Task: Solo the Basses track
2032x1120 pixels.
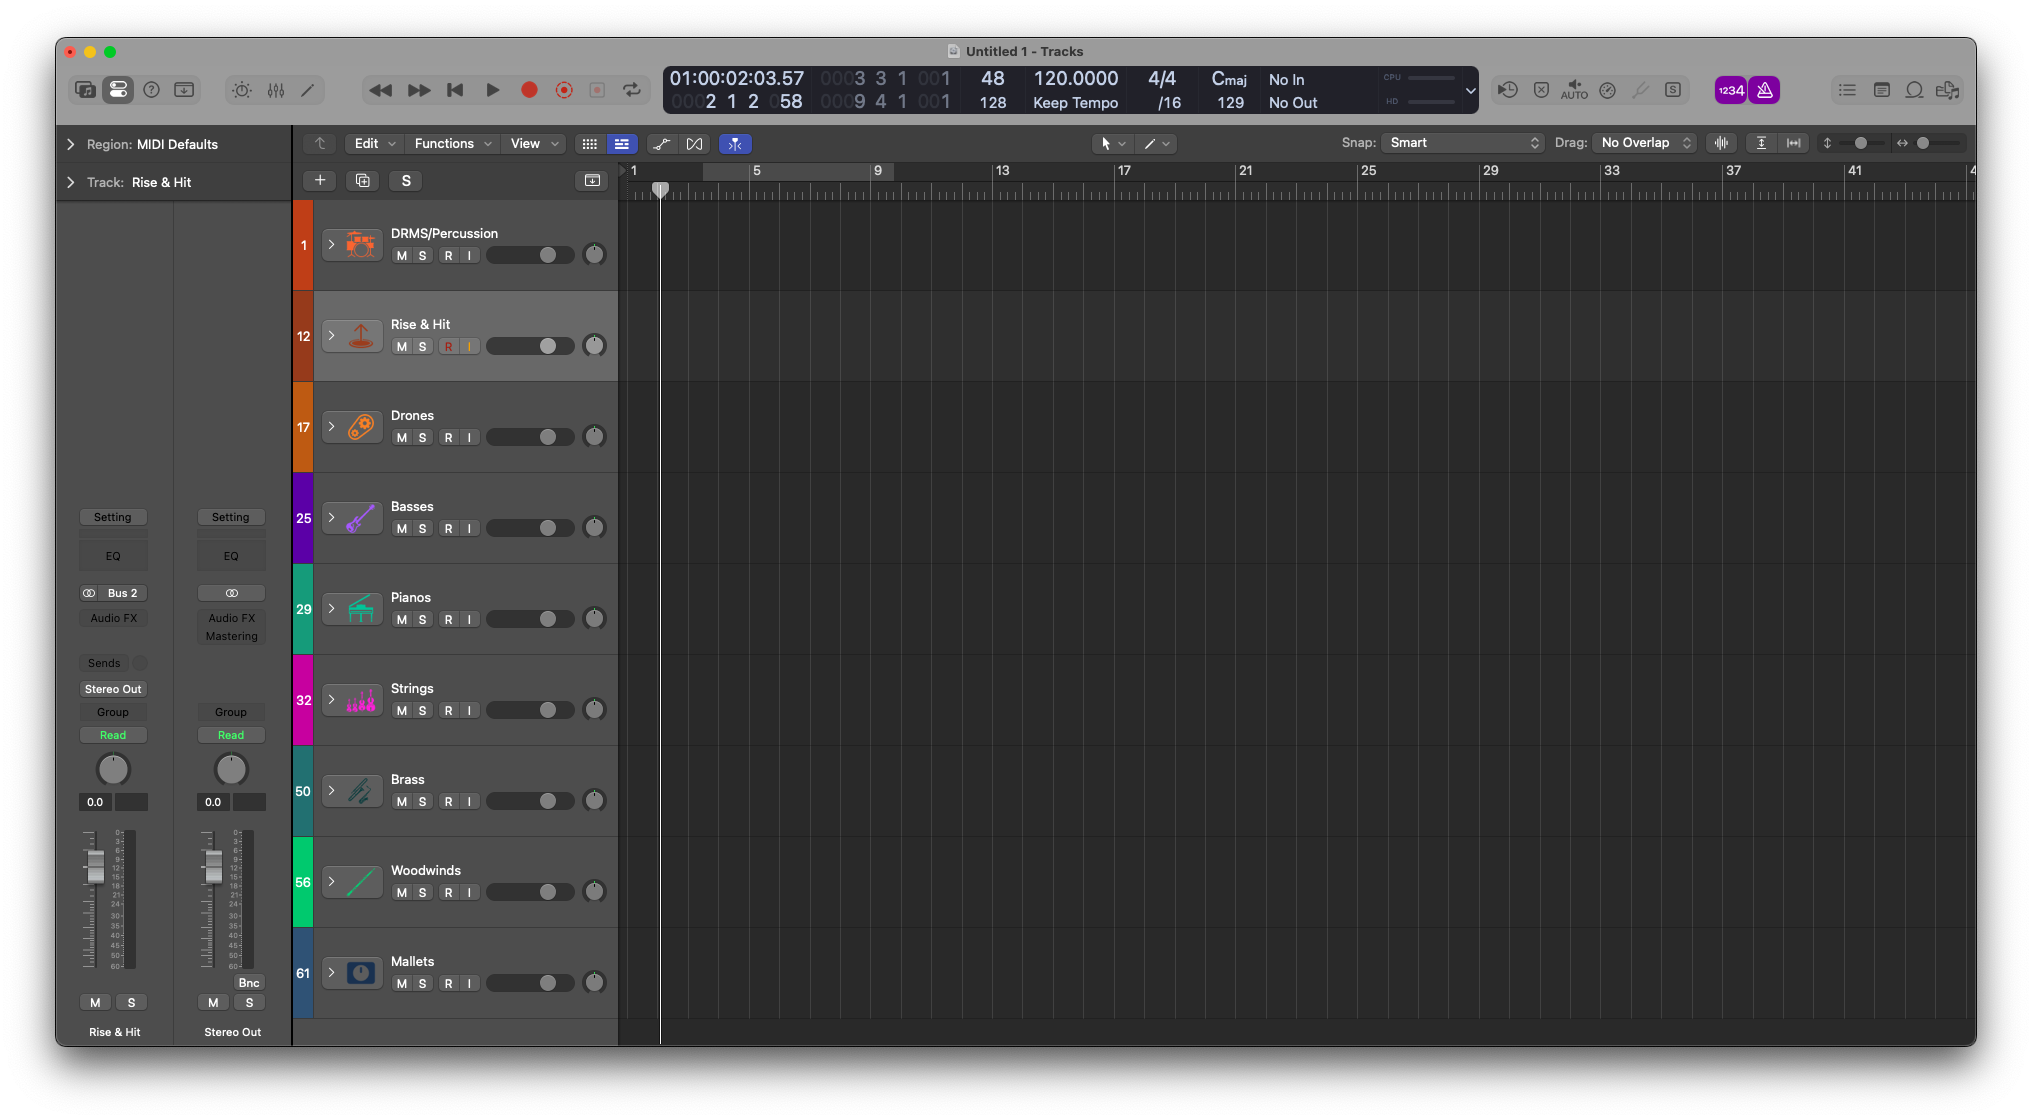Action: point(423,529)
